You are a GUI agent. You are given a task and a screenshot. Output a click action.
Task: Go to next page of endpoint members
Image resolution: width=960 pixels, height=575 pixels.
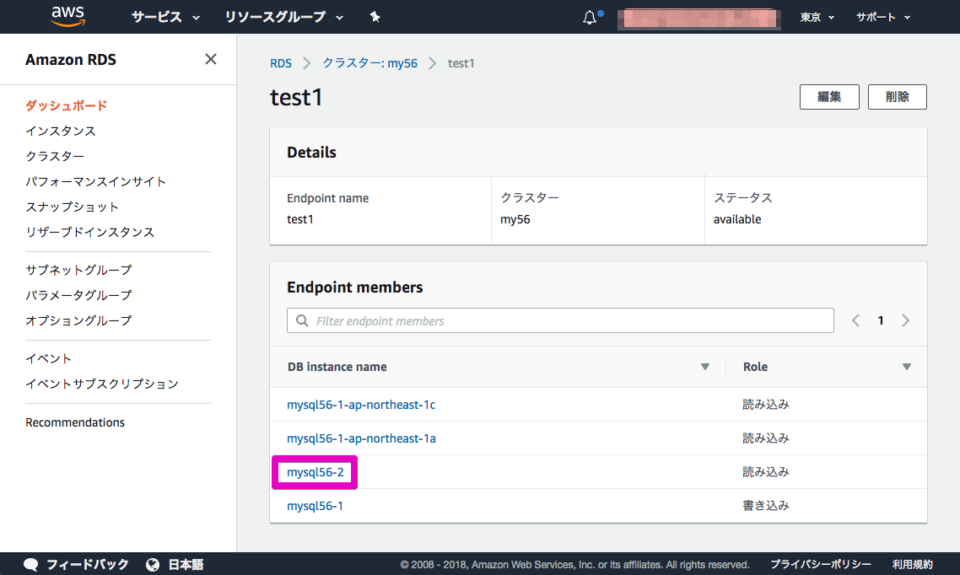[x=906, y=320]
